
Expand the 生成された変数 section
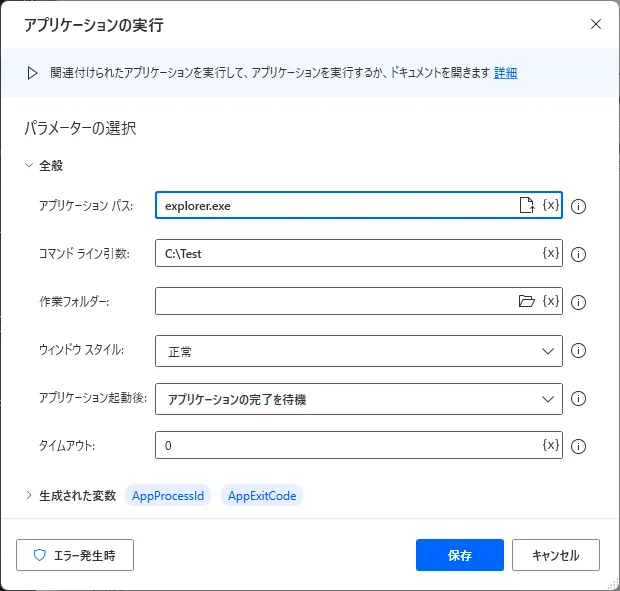(x=29, y=495)
